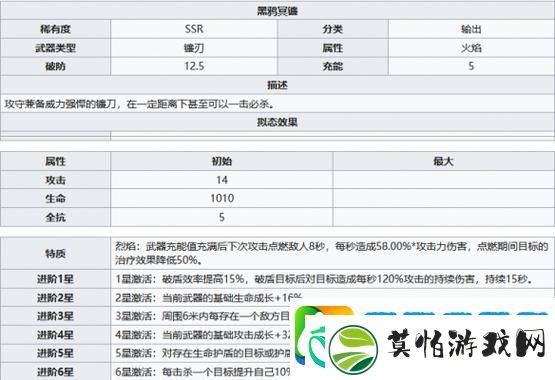Click the SSR rarity value

[194, 29]
